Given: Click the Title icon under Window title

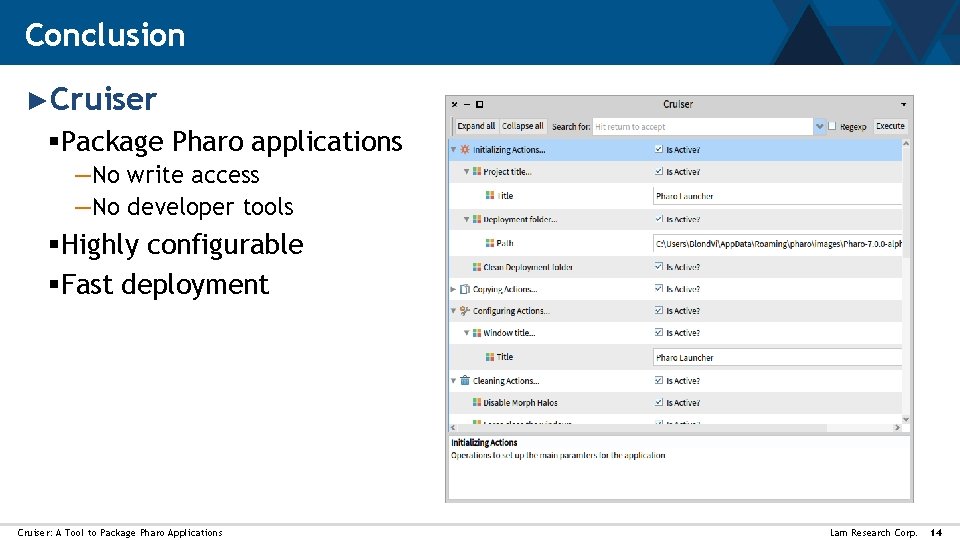Looking at the screenshot, I should [x=490, y=357].
